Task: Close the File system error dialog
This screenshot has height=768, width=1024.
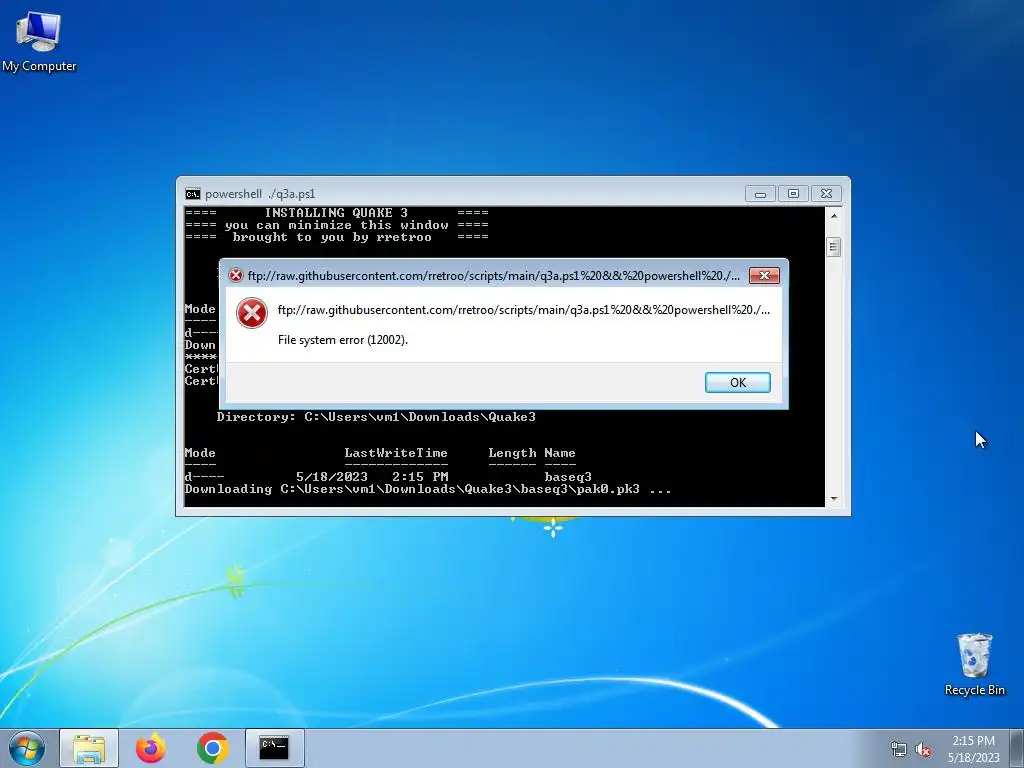Action: (x=764, y=276)
